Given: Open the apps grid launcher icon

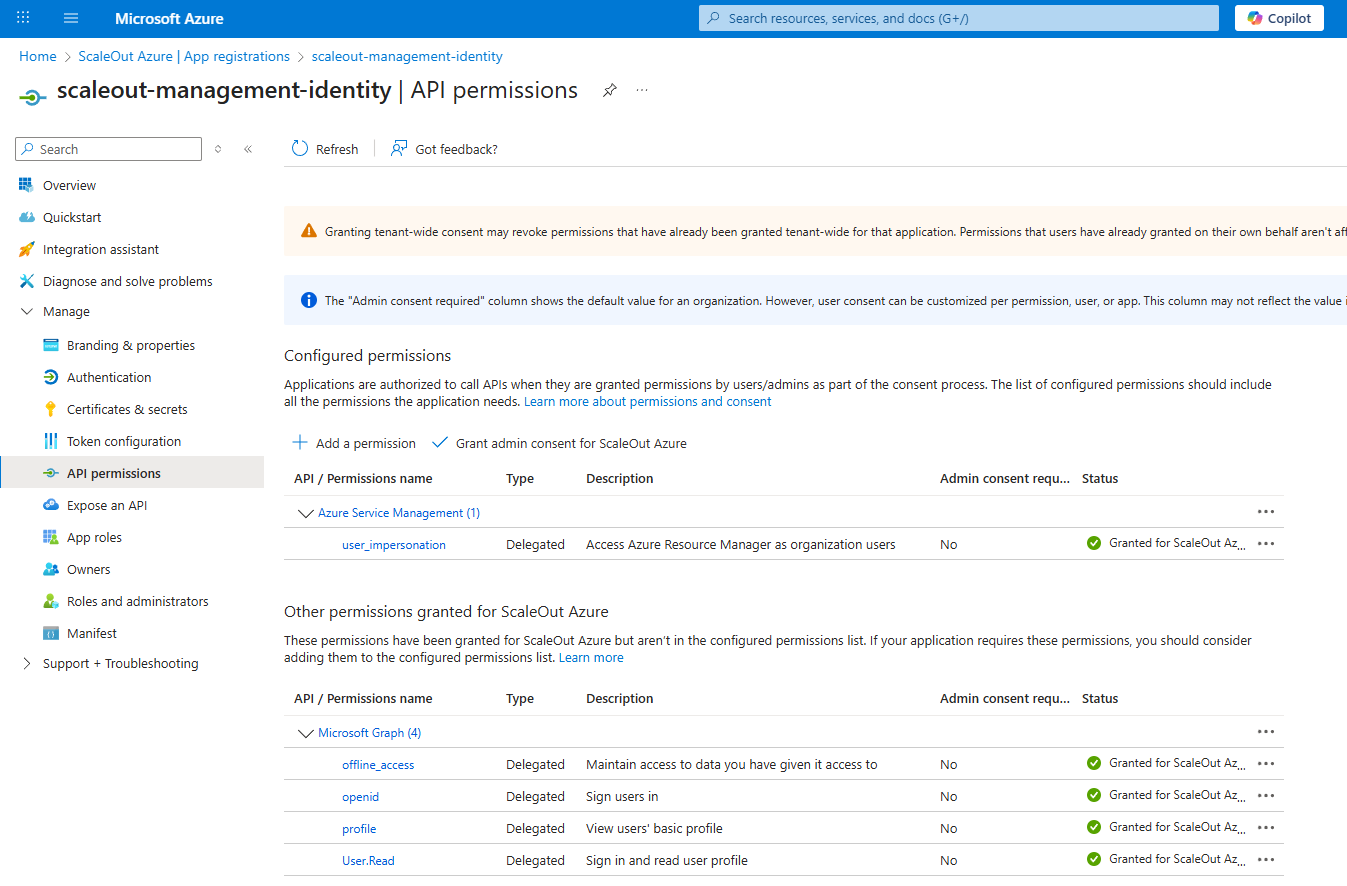Looking at the screenshot, I should point(24,18).
